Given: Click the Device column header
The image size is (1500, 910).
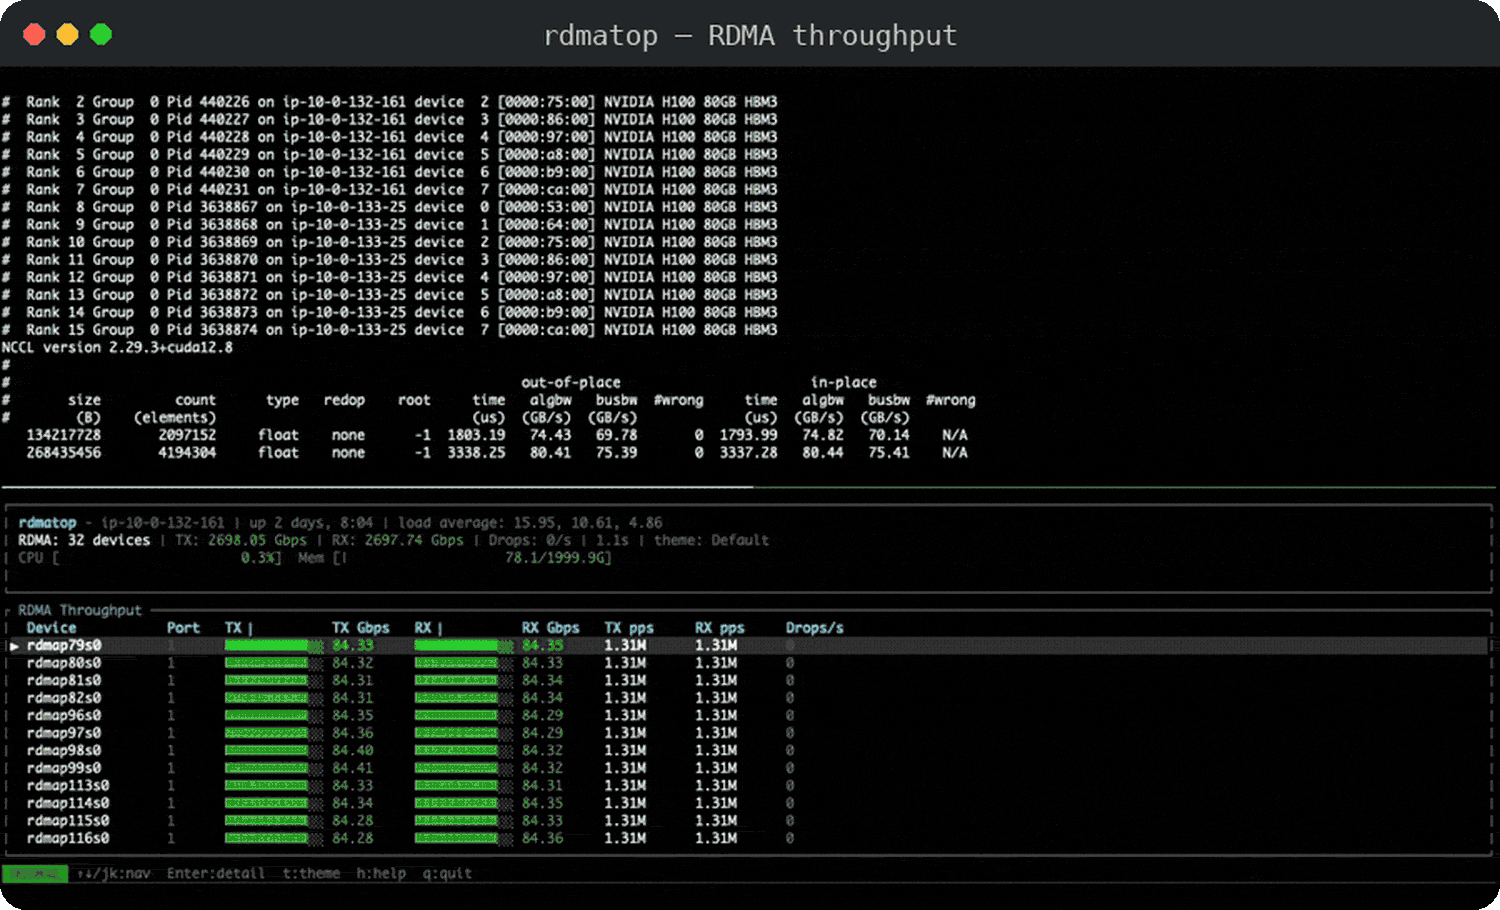Looking at the screenshot, I should 51,628.
